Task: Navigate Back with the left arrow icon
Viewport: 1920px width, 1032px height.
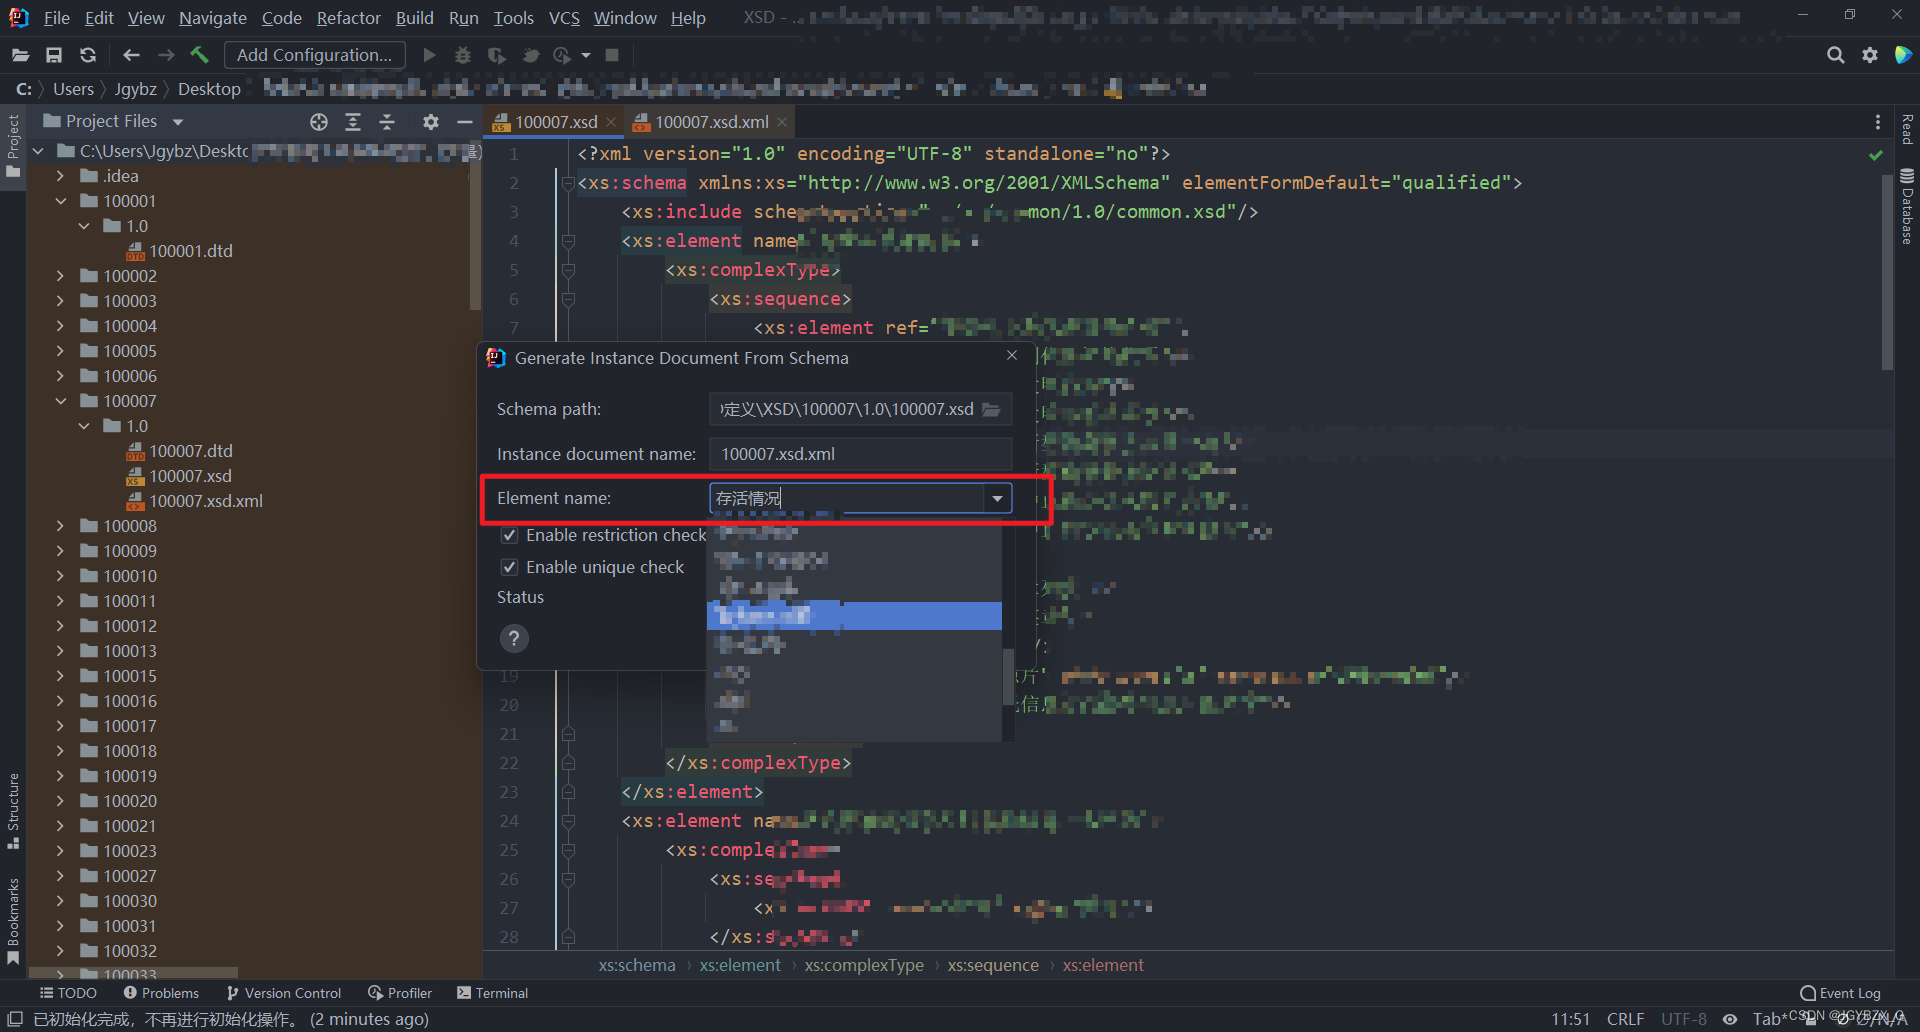Action: [131, 55]
